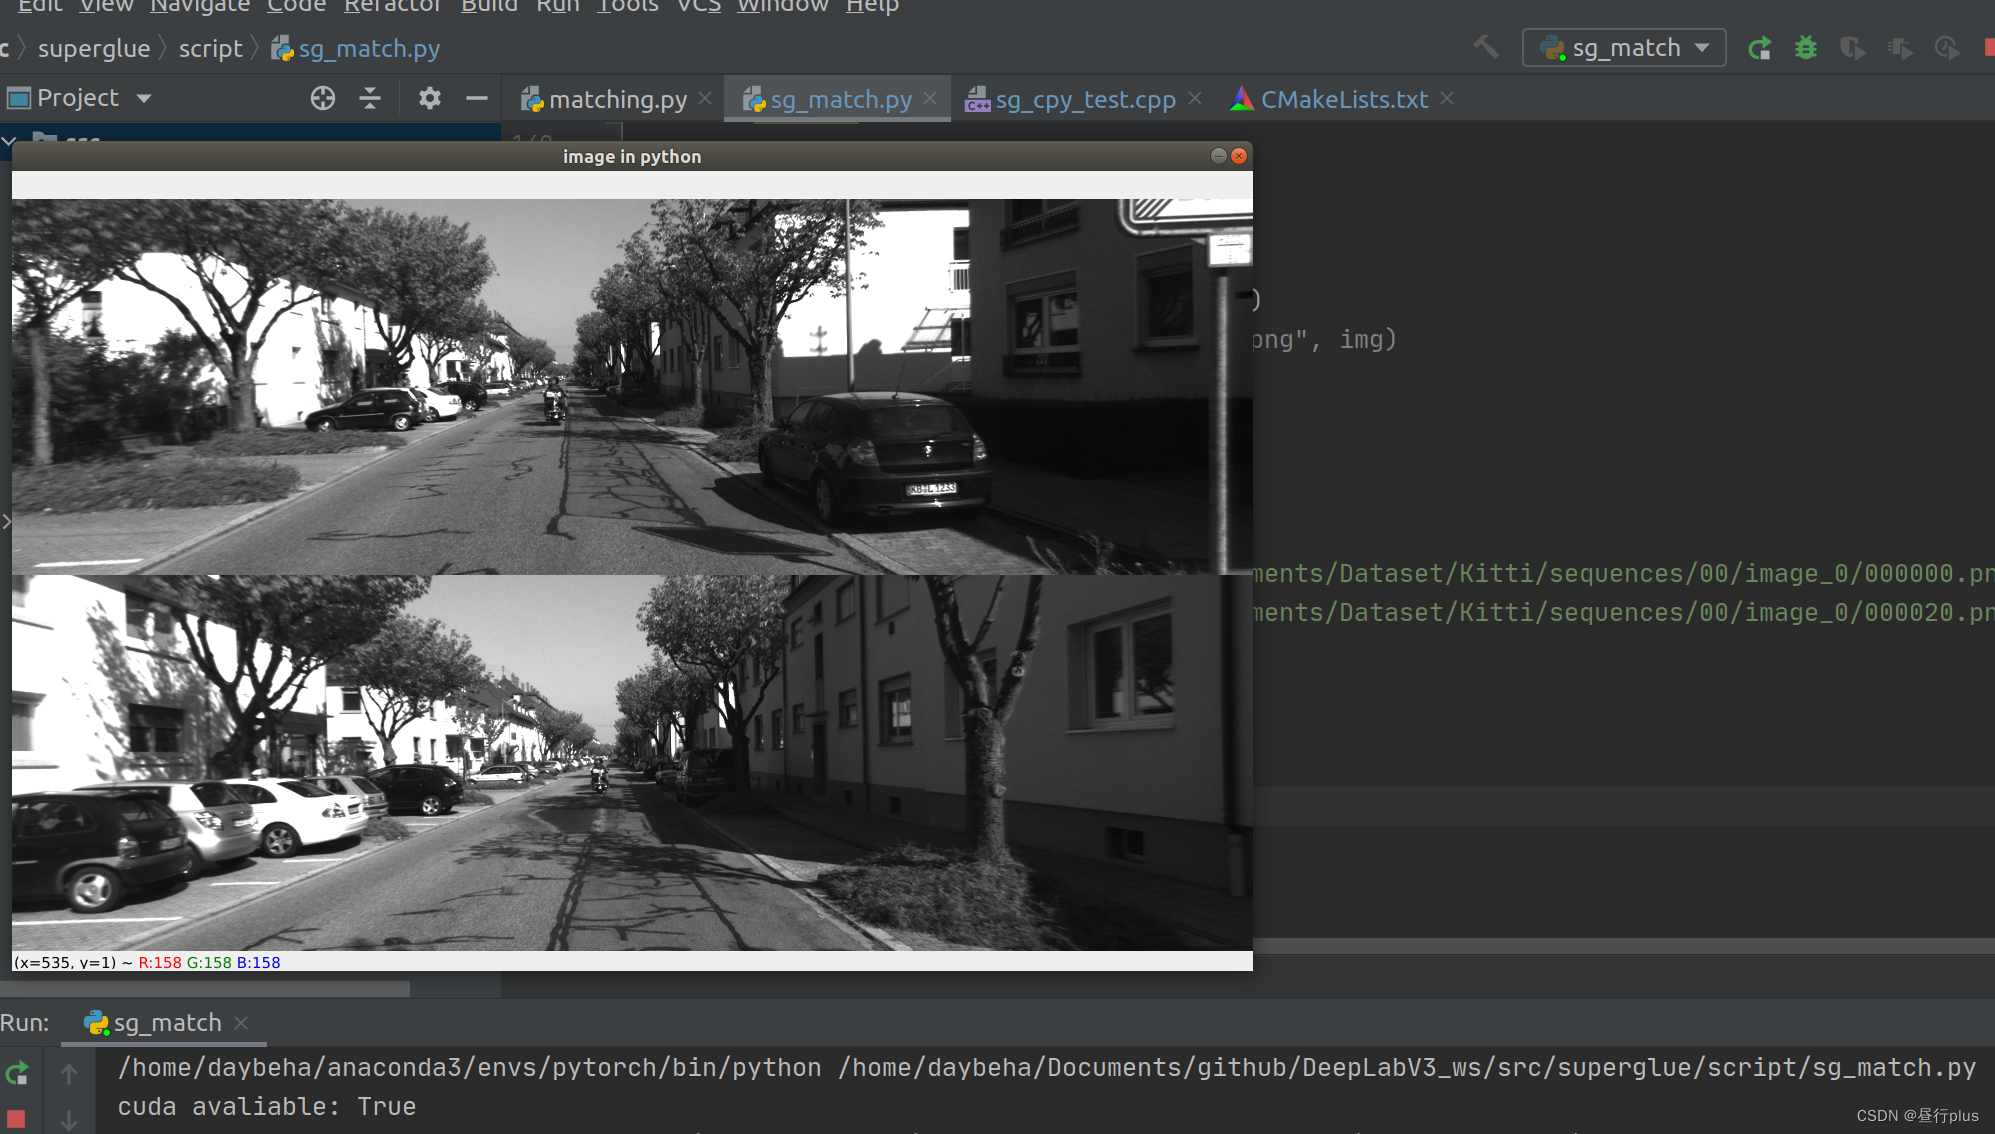Open the Run menu
Image resolution: width=1995 pixels, height=1134 pixels.
point(557,6)
